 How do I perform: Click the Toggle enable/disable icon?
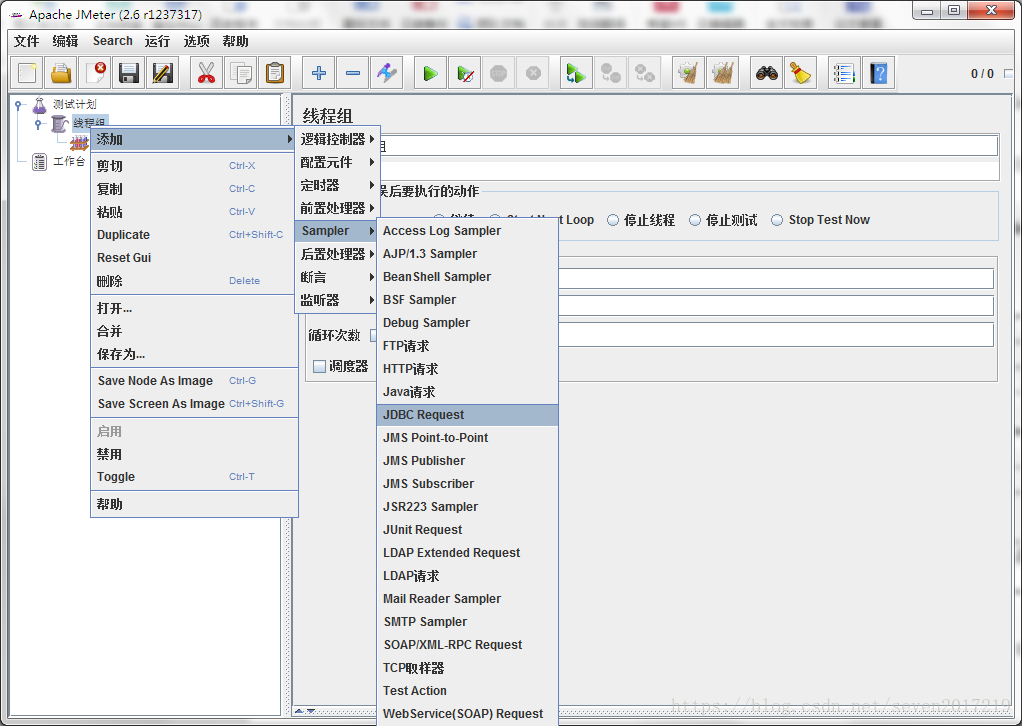pos(387,73)
